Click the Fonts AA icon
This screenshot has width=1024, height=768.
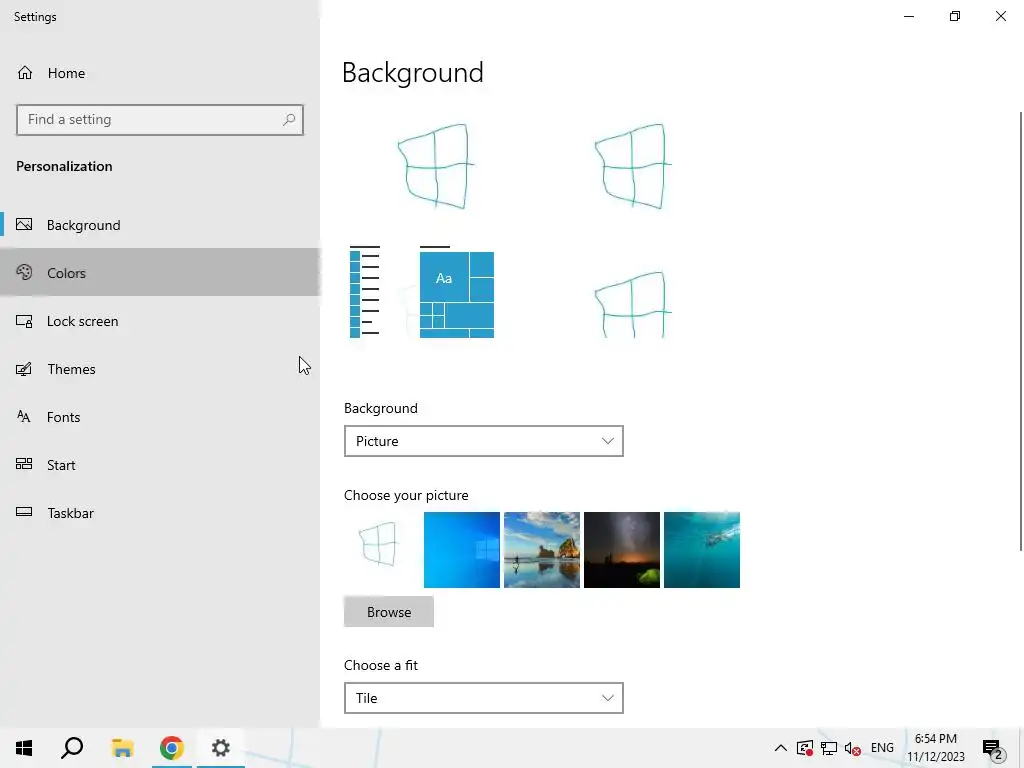pyautogui.click(x=24, y=417)
